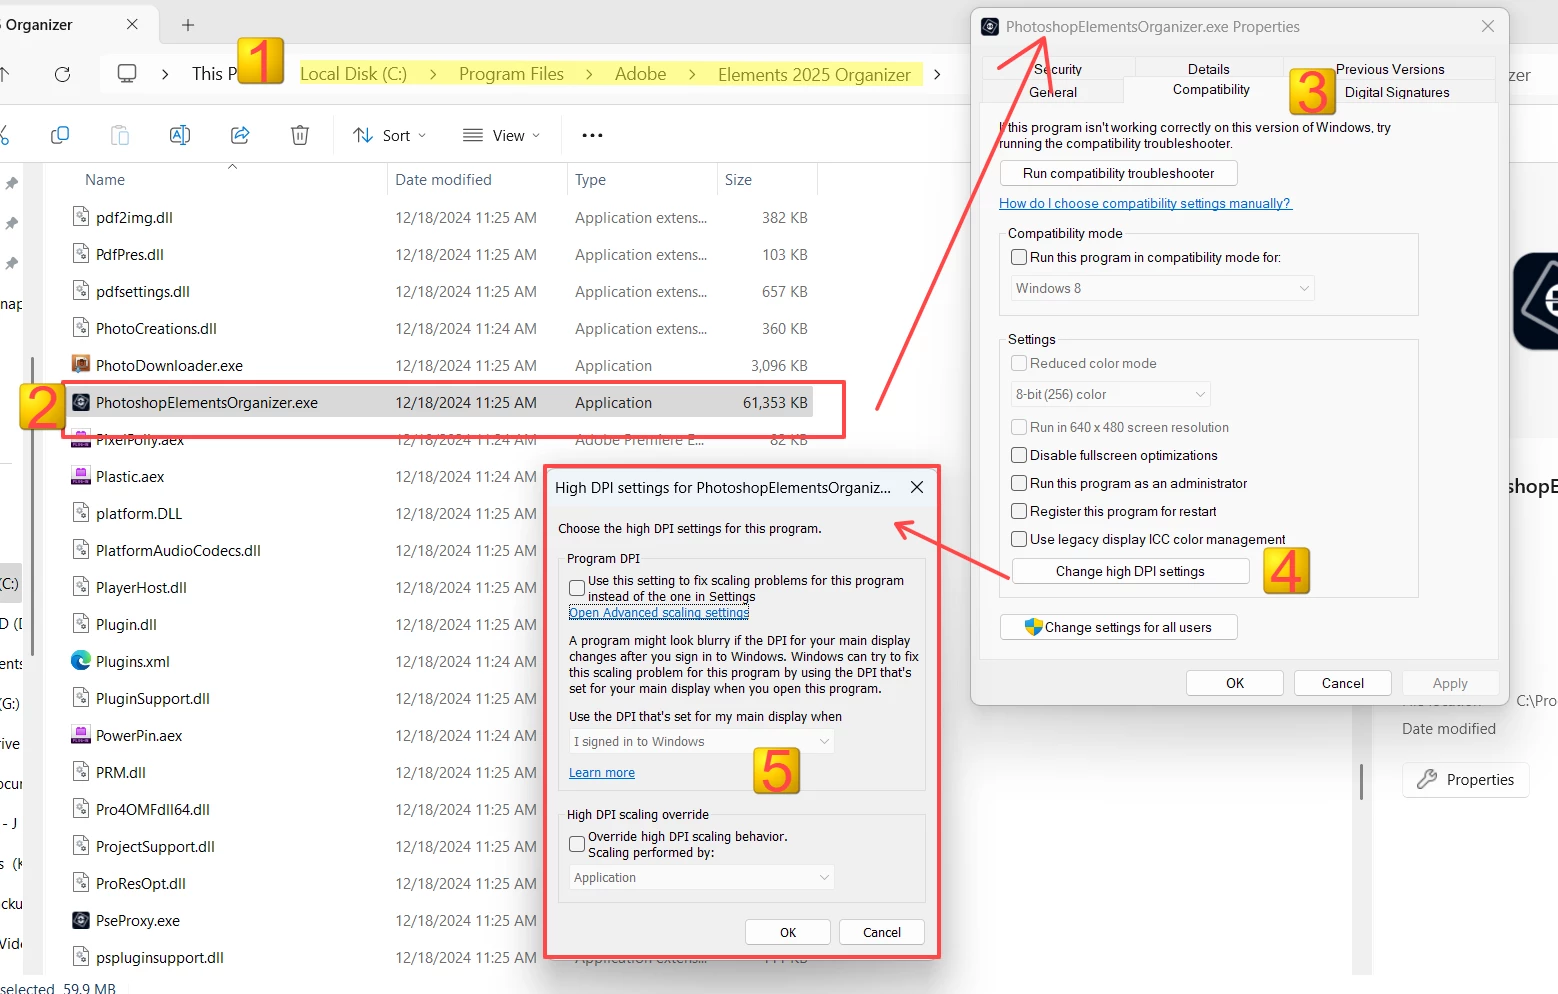Open Advanced scaling settings link
Screen dimensions: 1558x994
[658, 612]
